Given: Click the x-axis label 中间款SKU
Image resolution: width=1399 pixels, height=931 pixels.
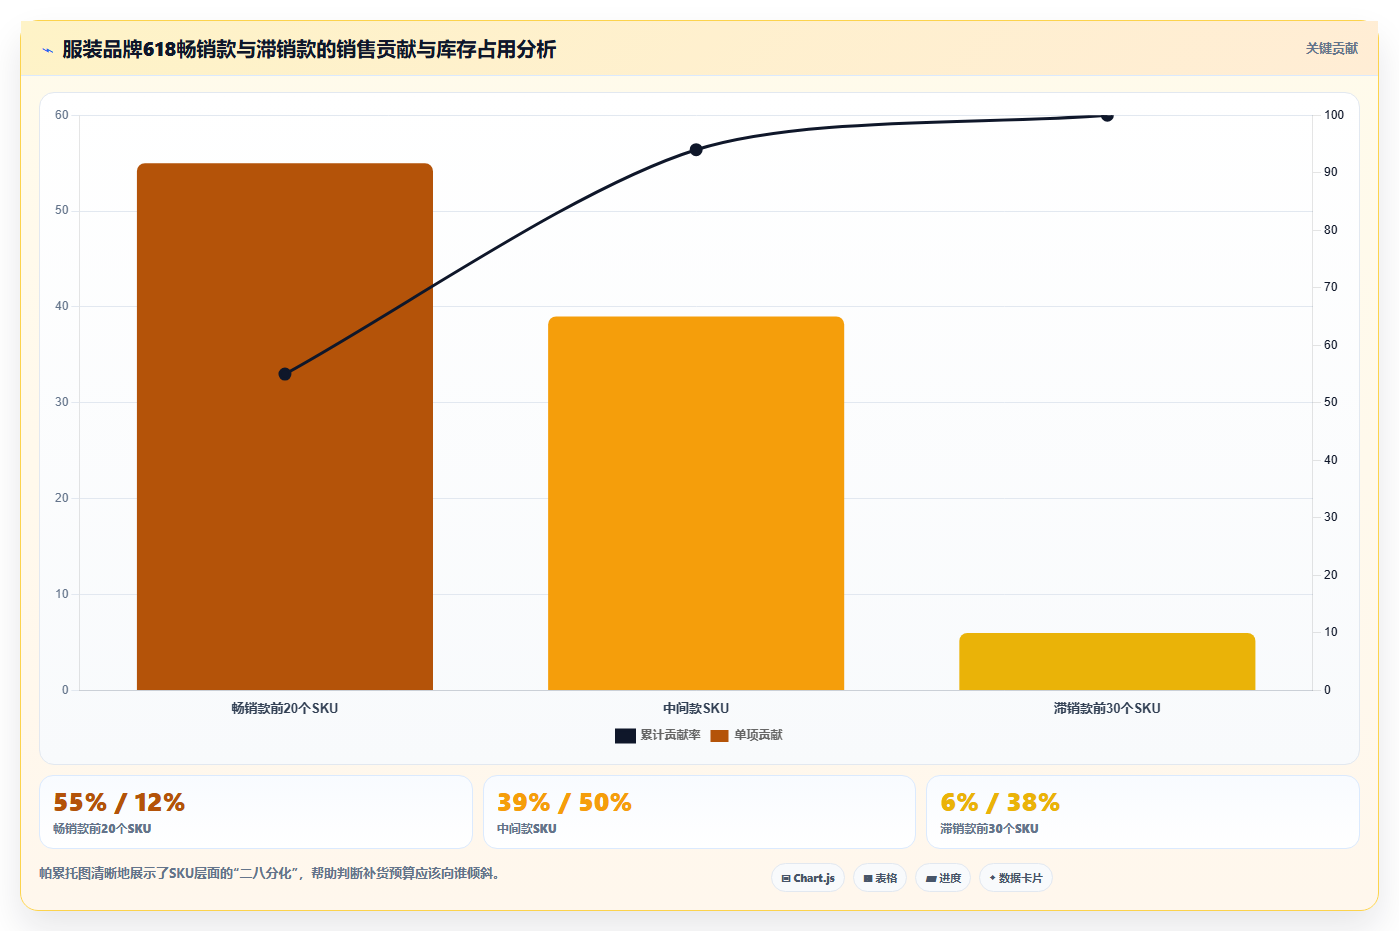Looking at the screenshot, I should (x=696, y=708).
